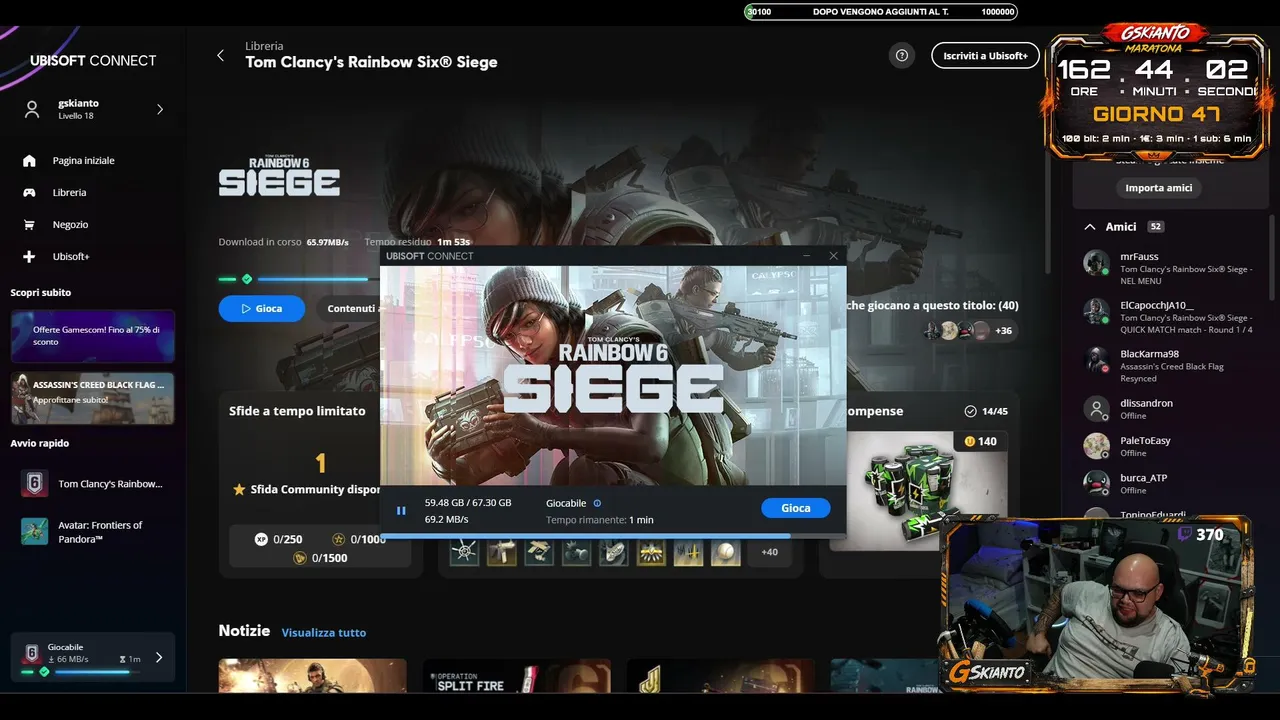Collapse the Amici friends list
This screenshot has width=1280, height=720.
1090,227
